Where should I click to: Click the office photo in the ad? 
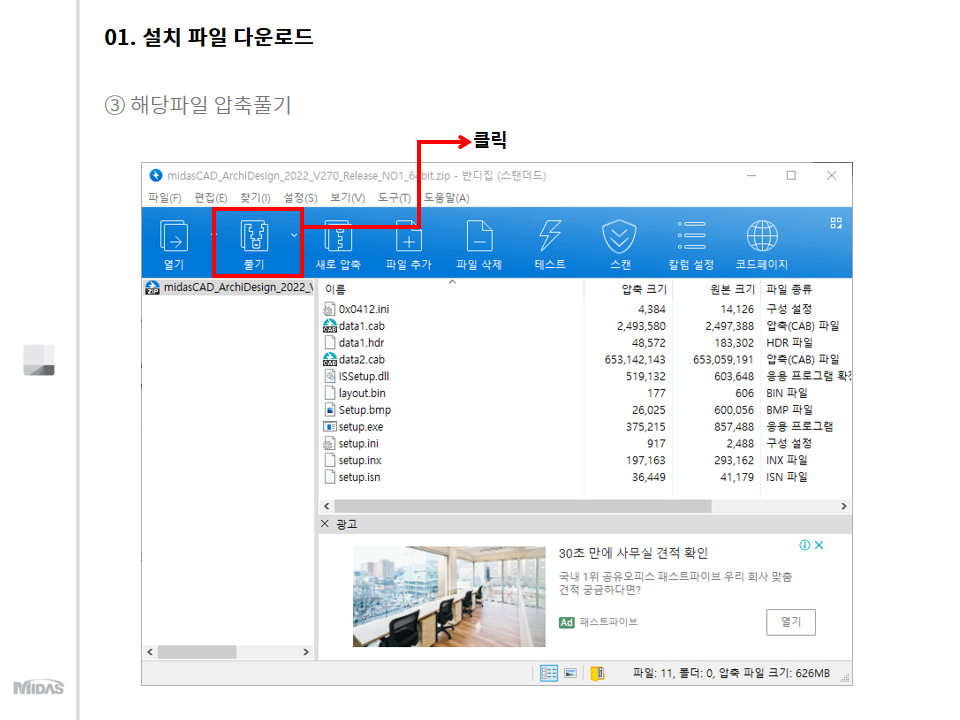(449, 596)
